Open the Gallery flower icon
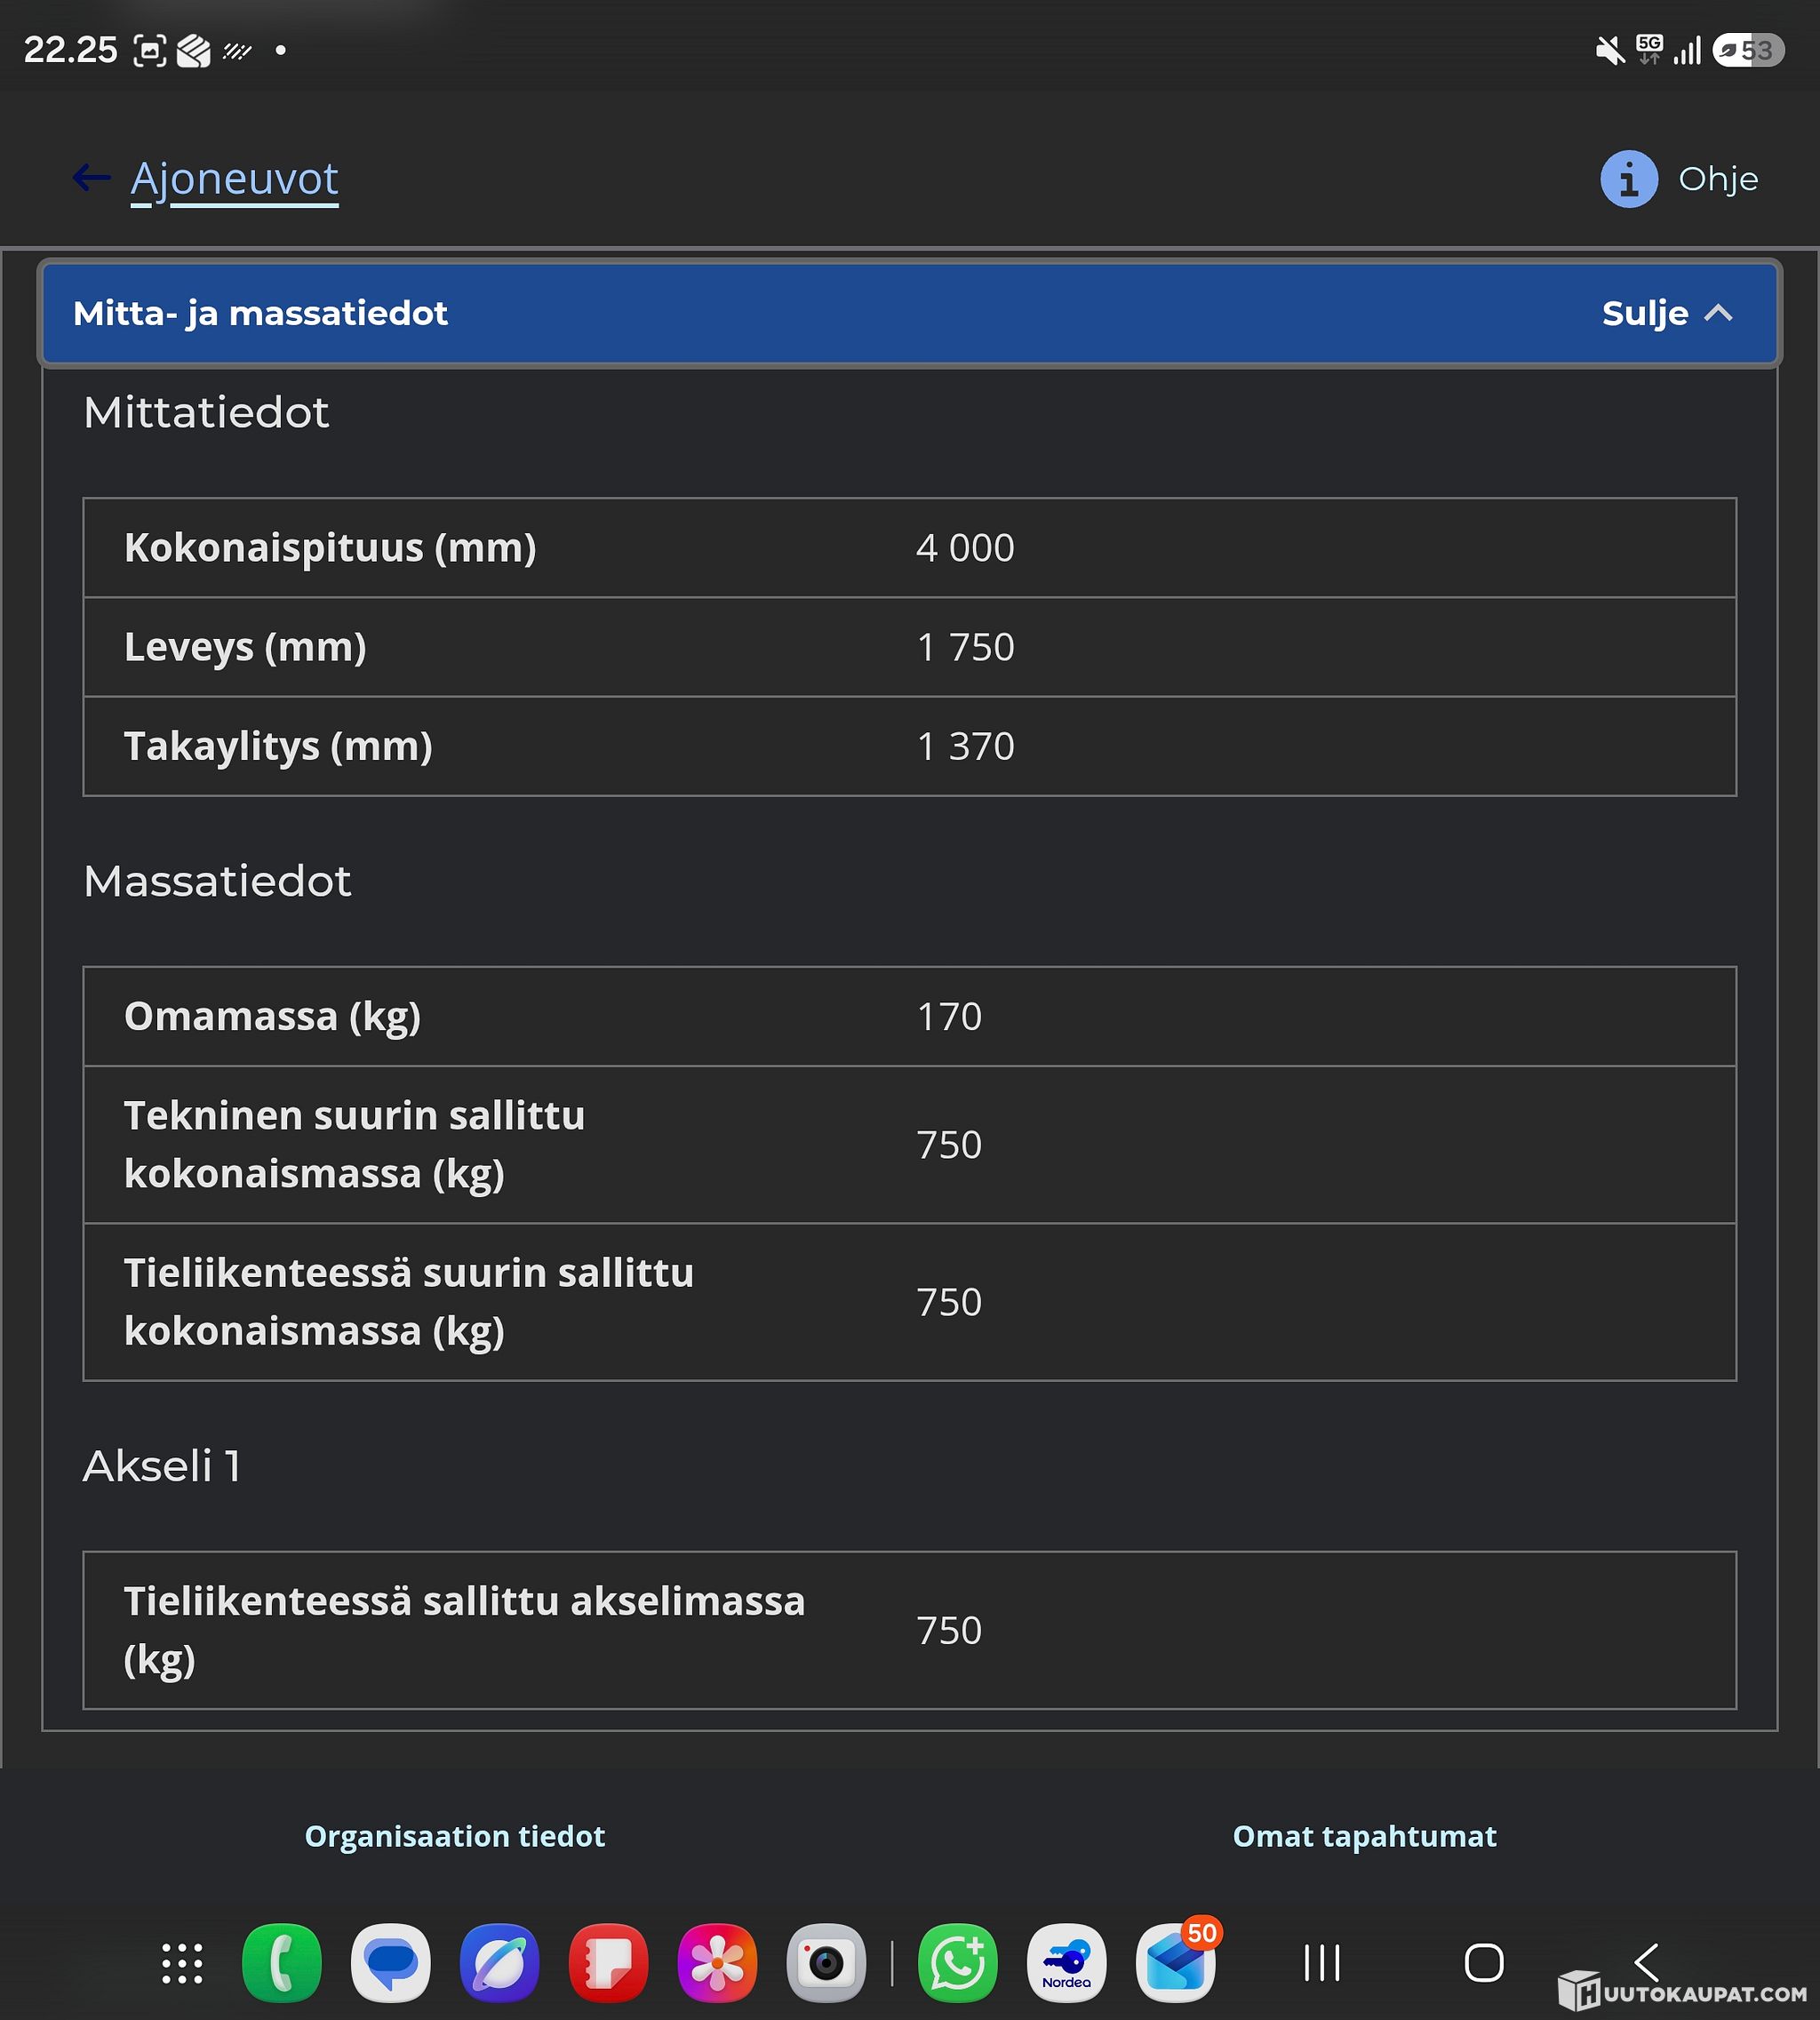1820x2020 pixels. [x=718, y=1963]
